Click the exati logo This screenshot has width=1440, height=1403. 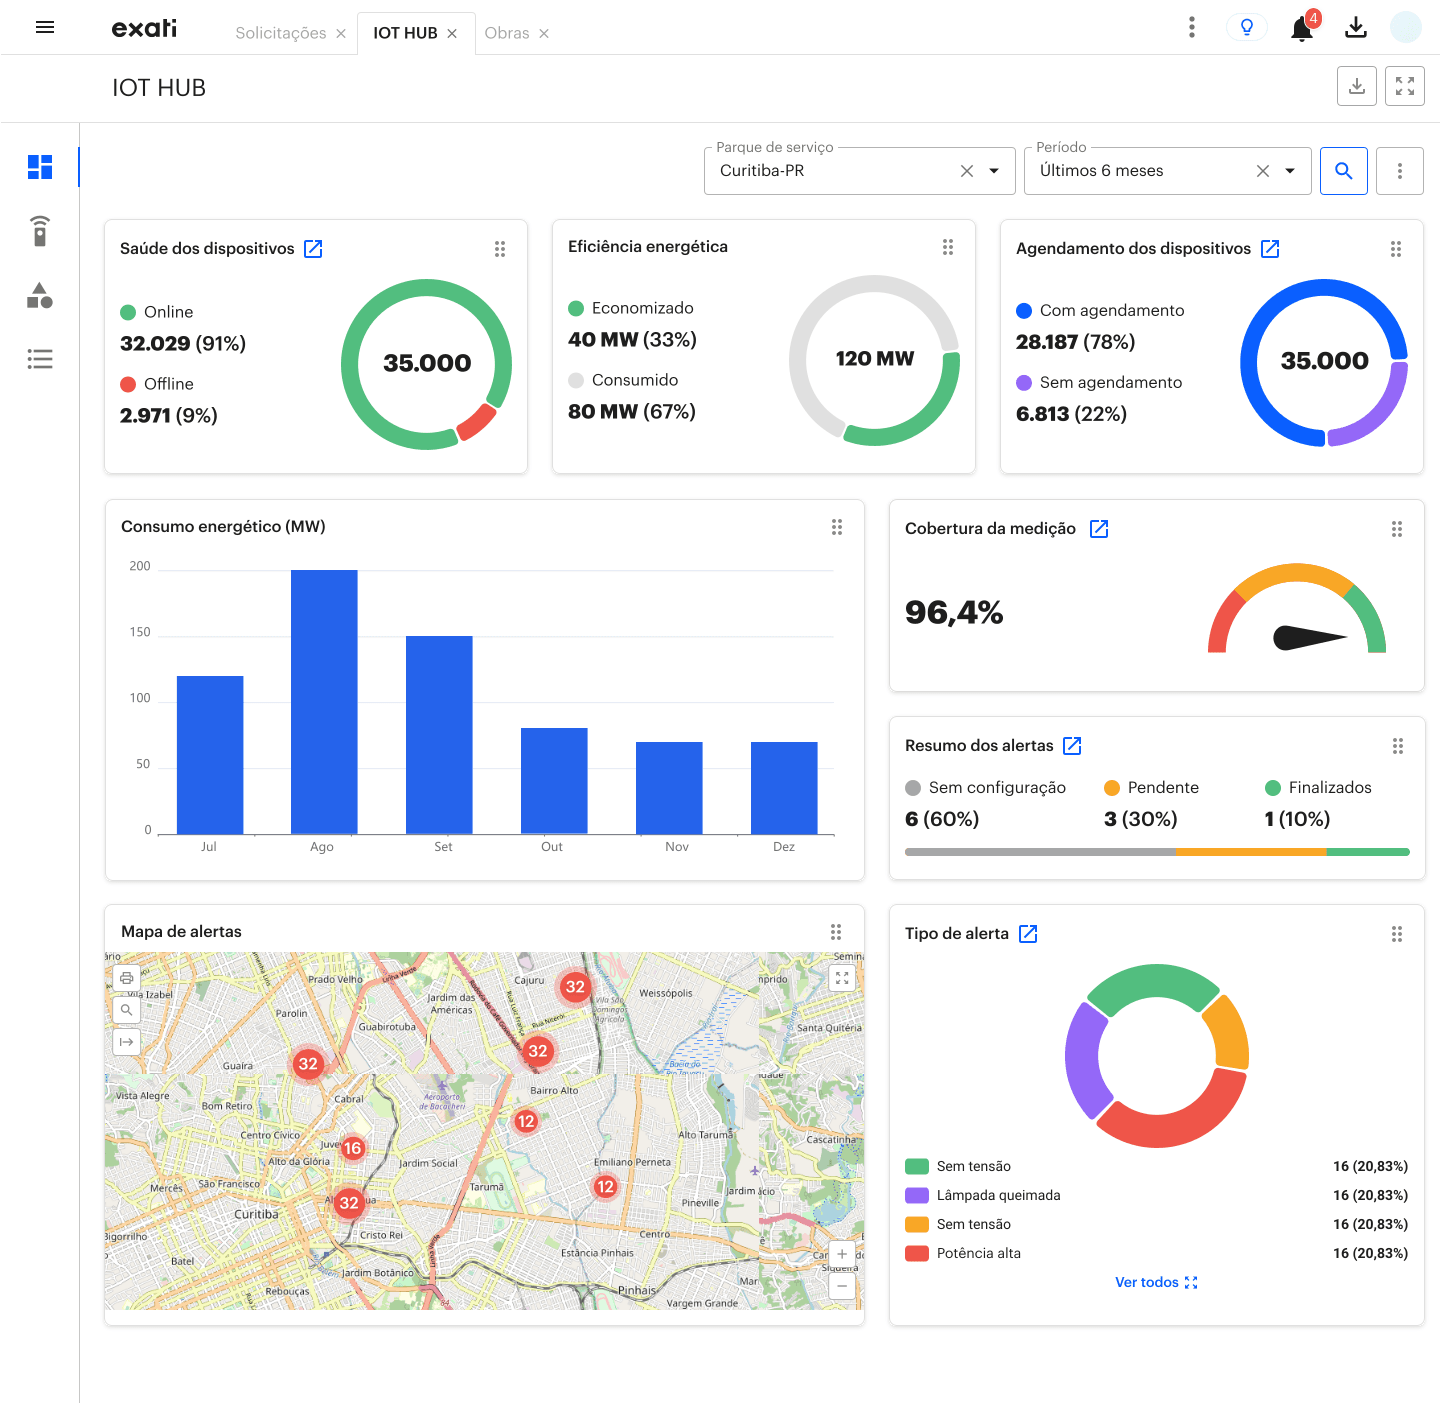(144, 28)
